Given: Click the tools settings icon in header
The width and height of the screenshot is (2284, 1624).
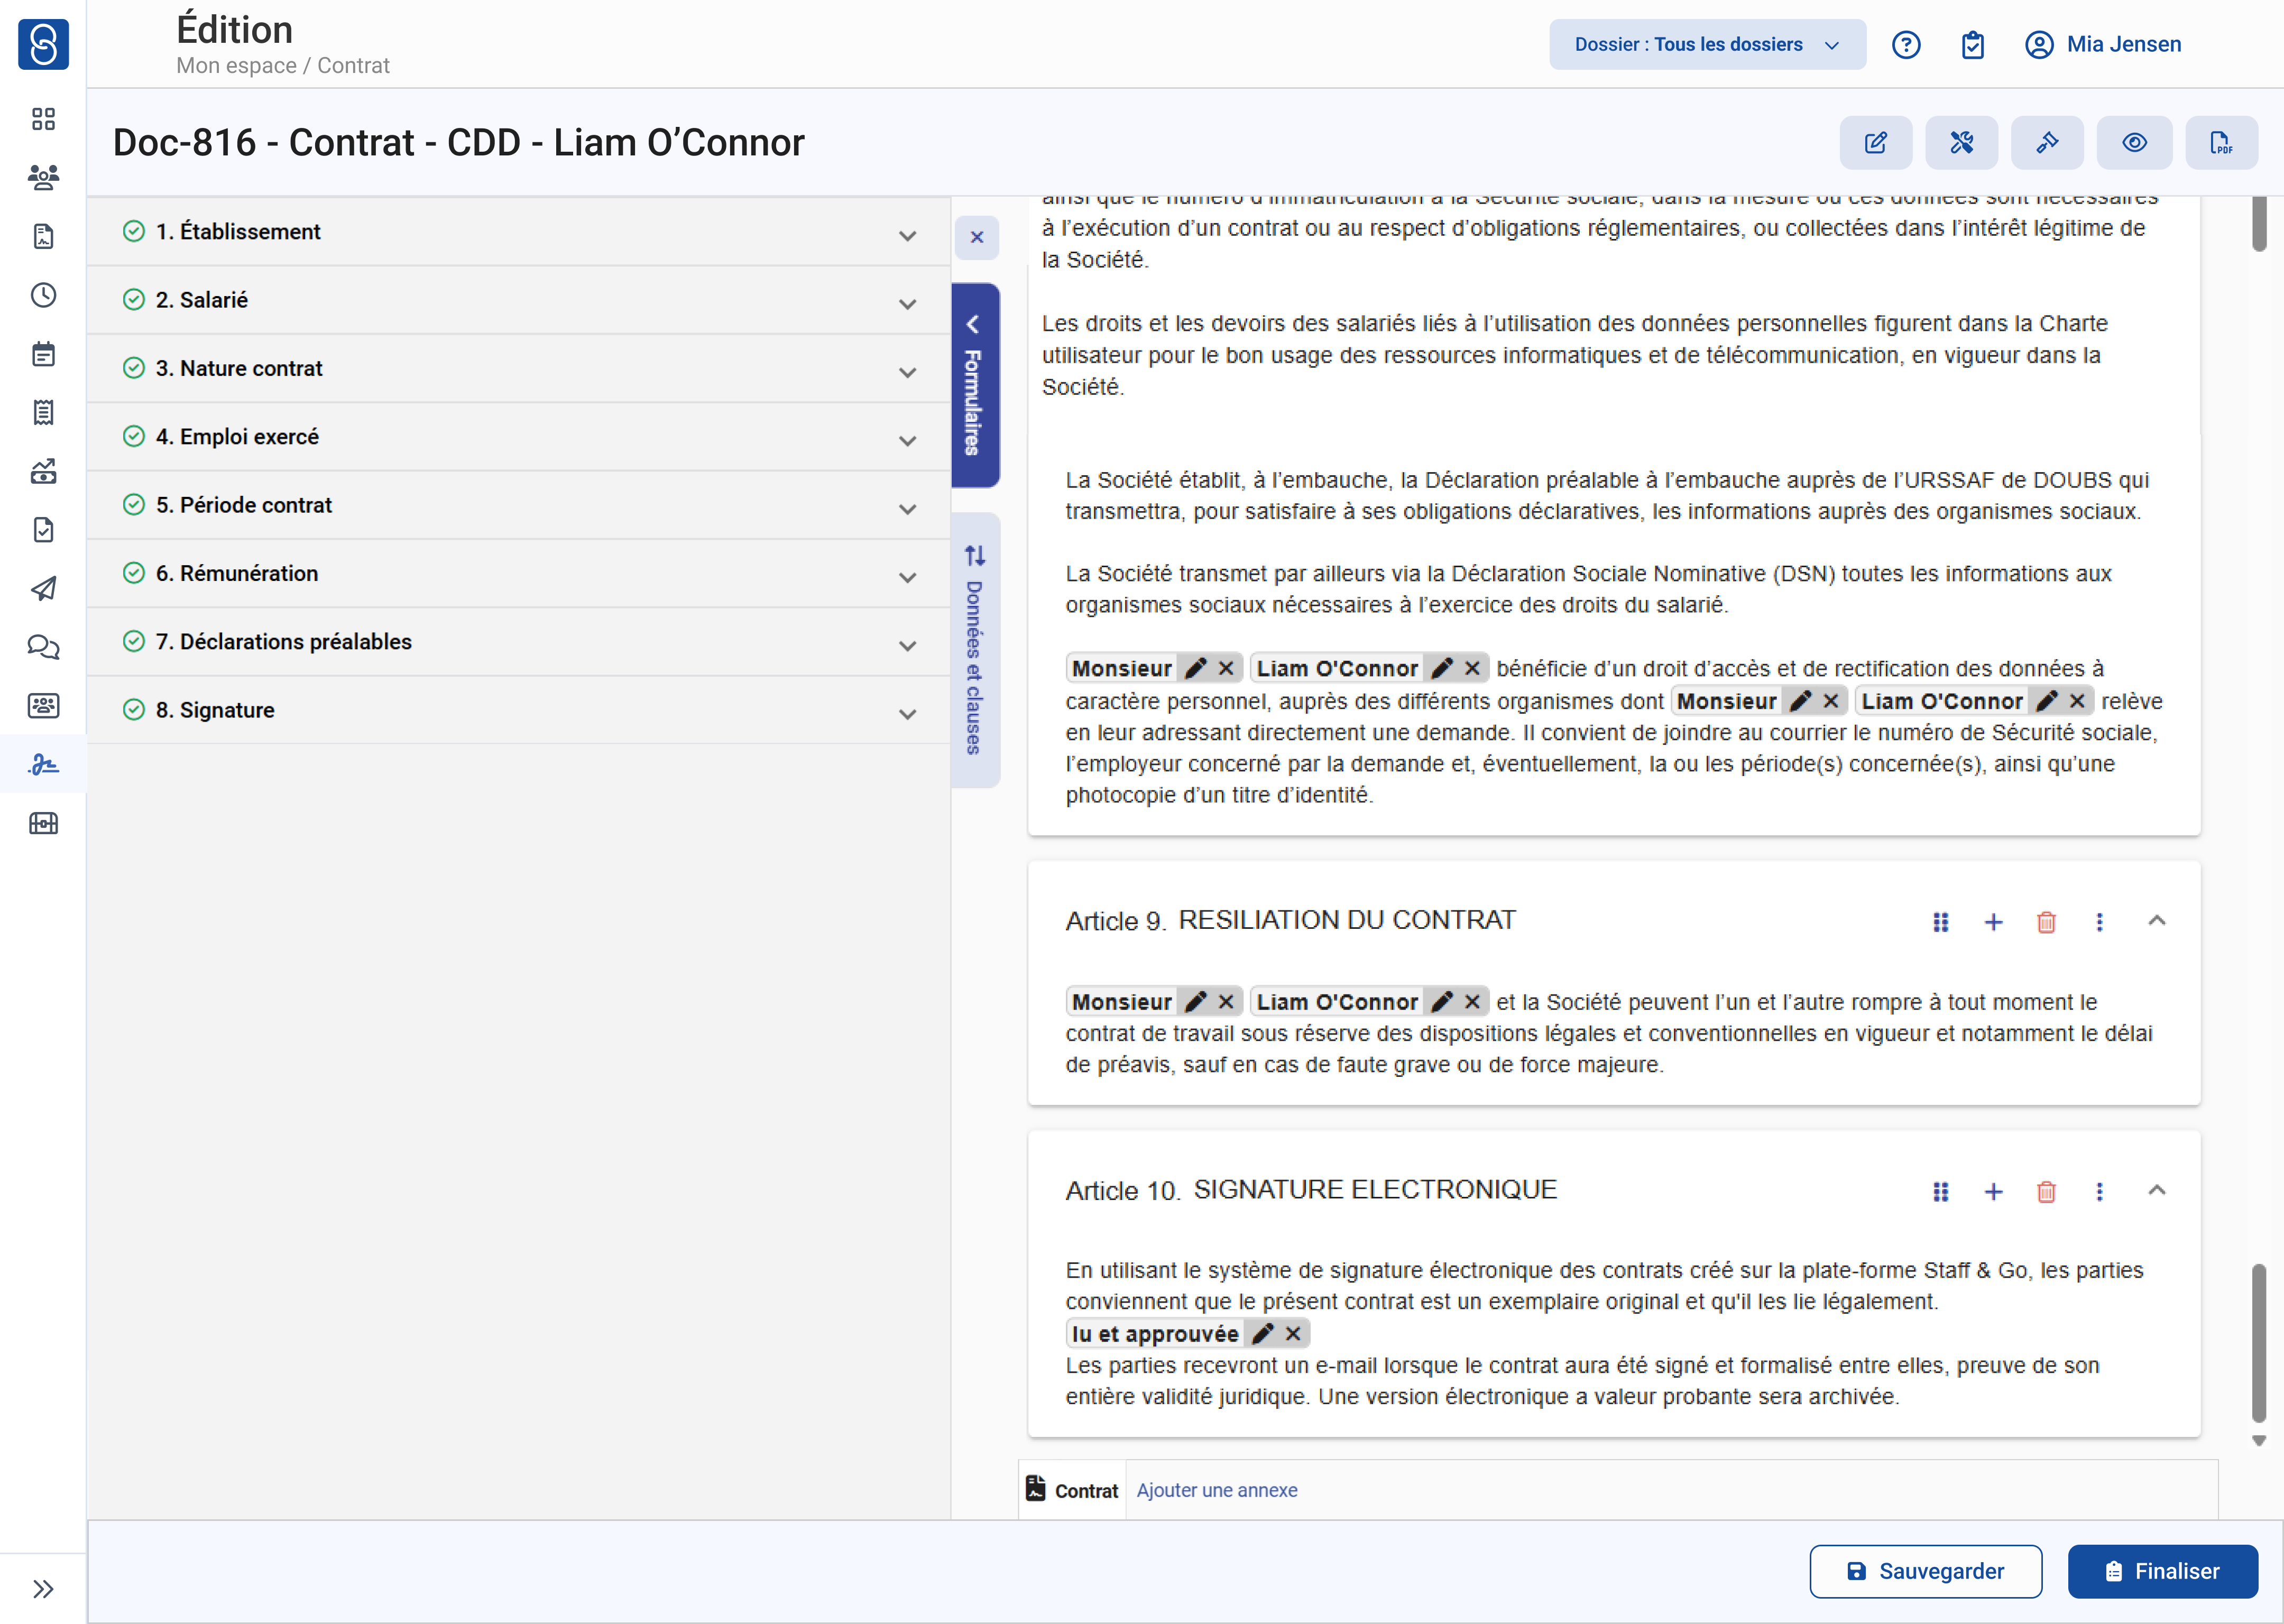Looking at the screenshot, I should pyautogui.click(x=1961, y=143).
